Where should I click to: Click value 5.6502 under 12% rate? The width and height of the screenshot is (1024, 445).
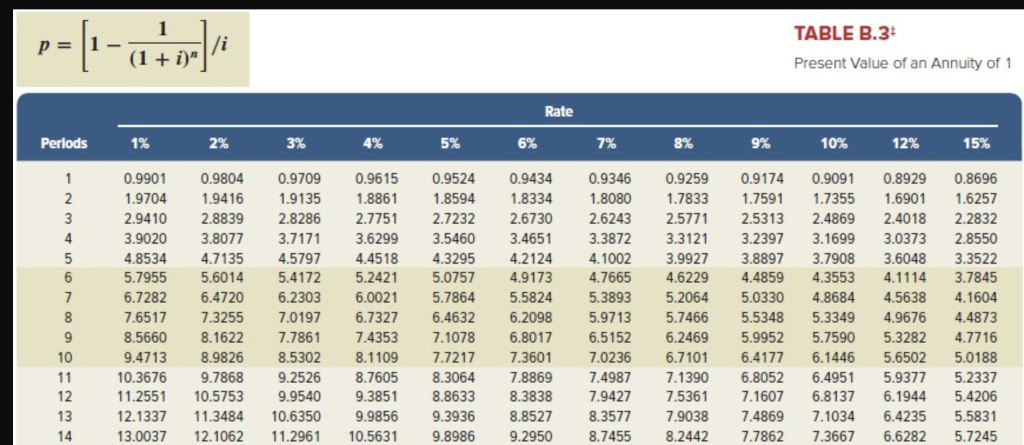click(x=904, y=356)
